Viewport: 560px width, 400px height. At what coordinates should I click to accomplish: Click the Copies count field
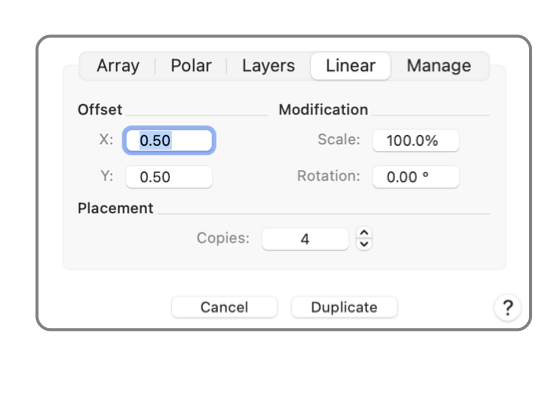(305, 239)
